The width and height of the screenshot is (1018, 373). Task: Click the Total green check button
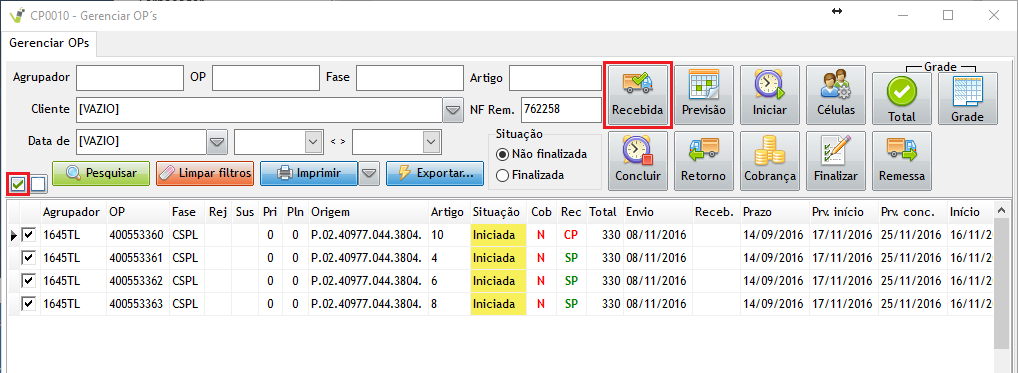[x=902, y=98]
